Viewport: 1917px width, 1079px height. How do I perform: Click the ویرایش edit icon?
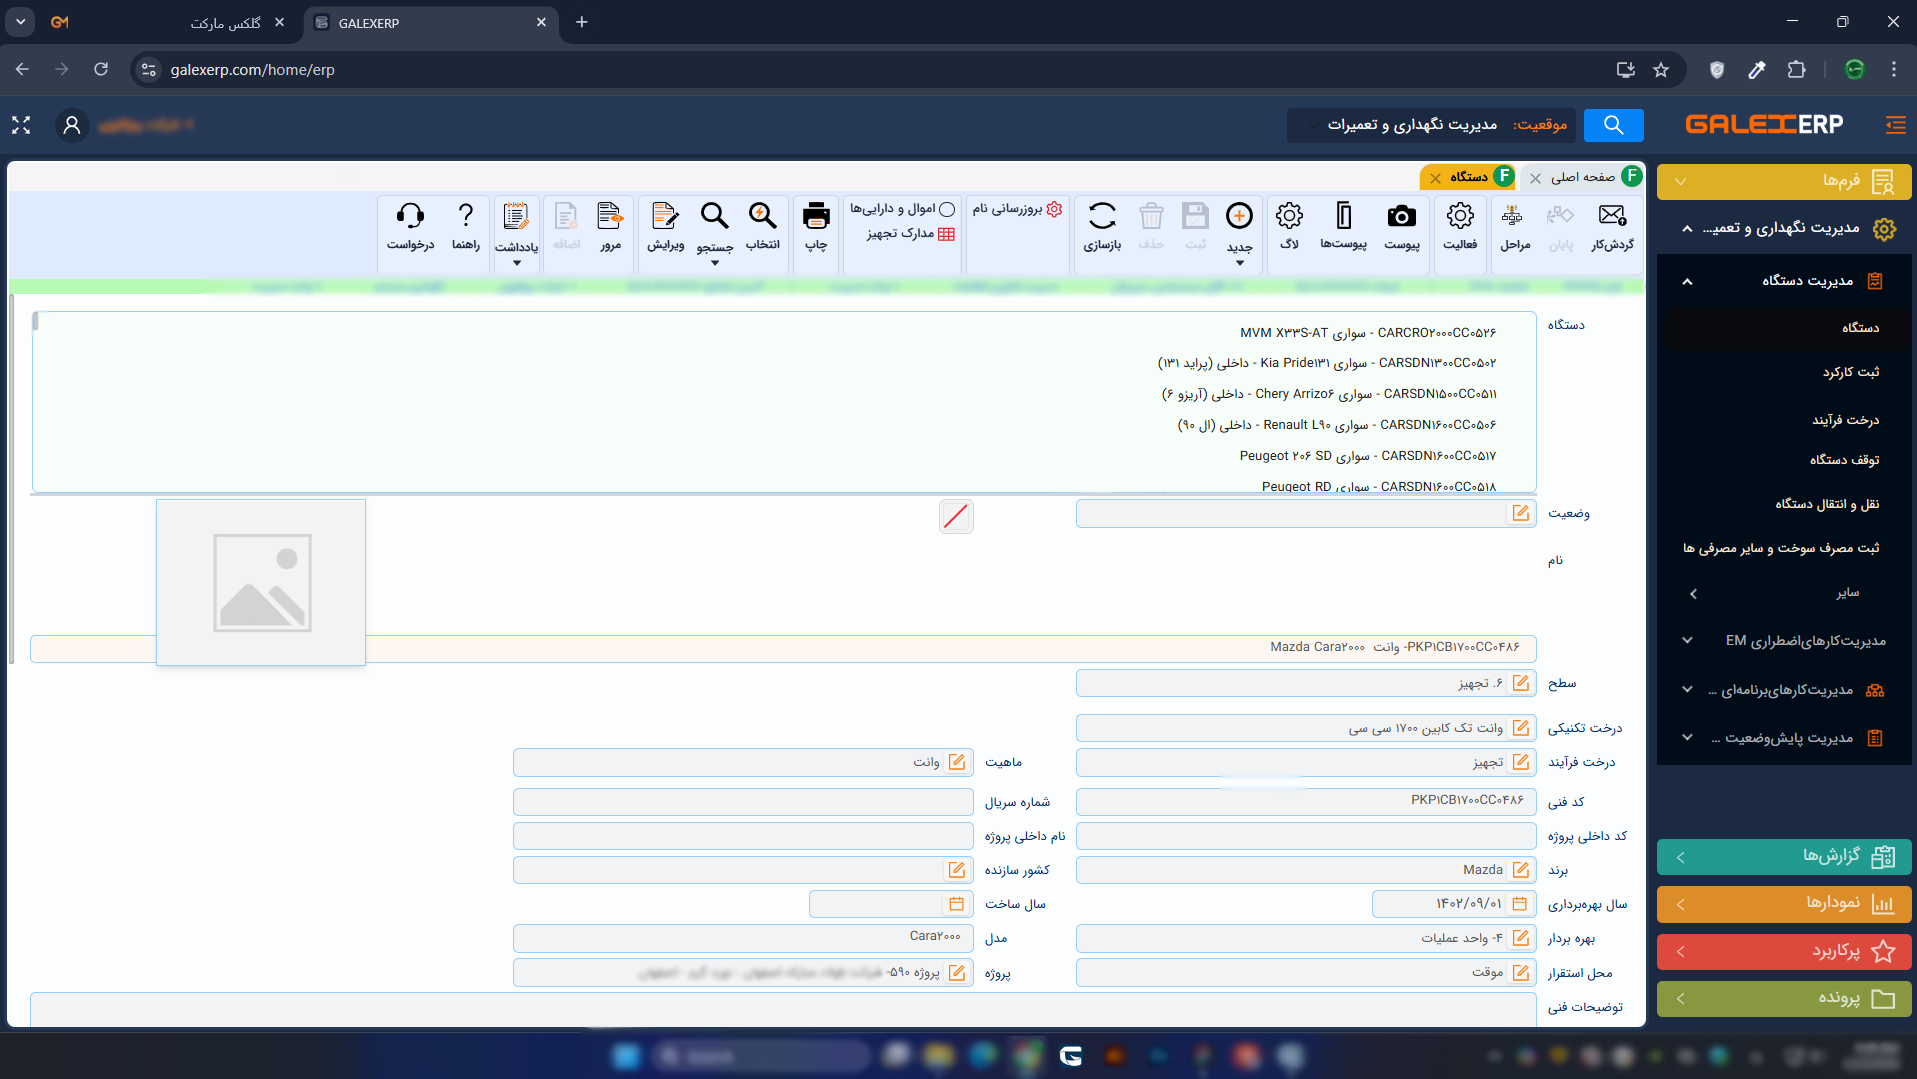[x=665, y=228]
